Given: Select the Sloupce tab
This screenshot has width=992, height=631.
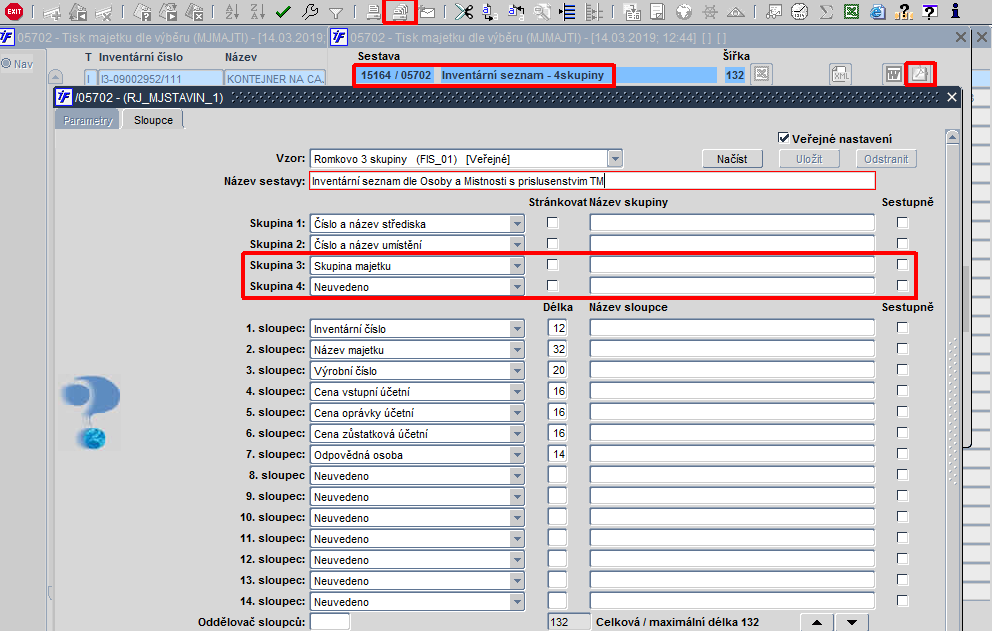Looking at the screenshot, I should (153, 120).
